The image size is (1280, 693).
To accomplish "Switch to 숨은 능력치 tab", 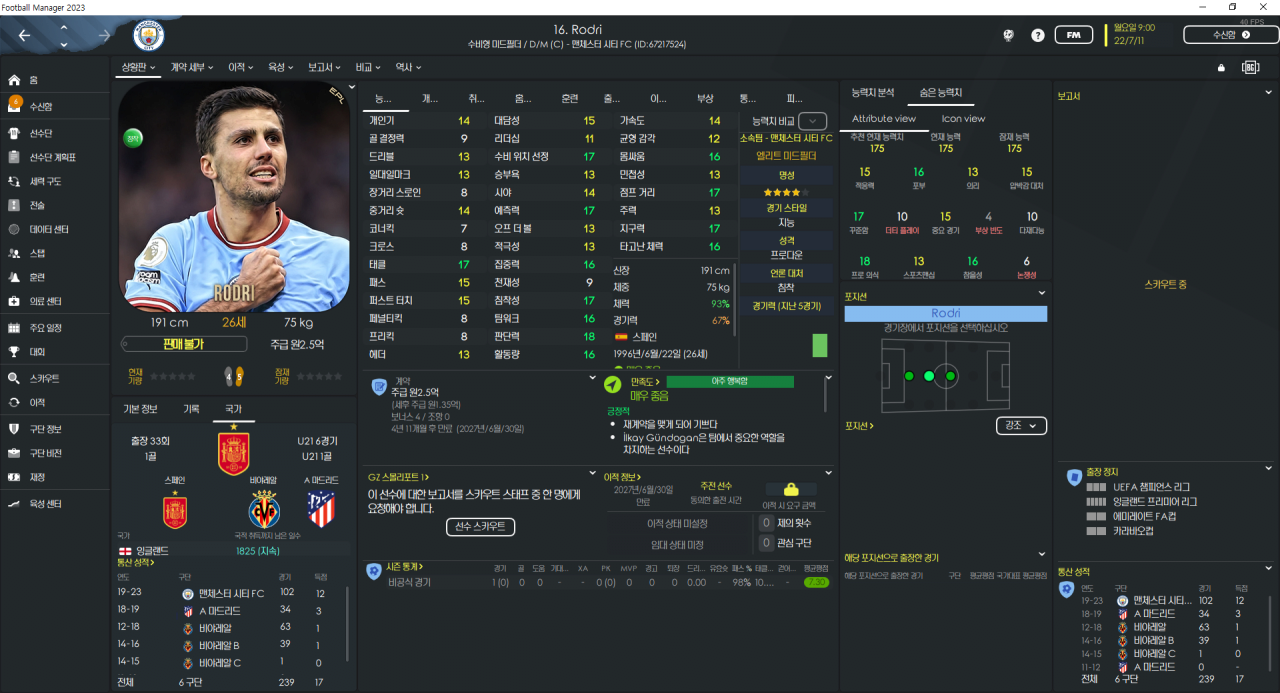I will click(941, 93).
